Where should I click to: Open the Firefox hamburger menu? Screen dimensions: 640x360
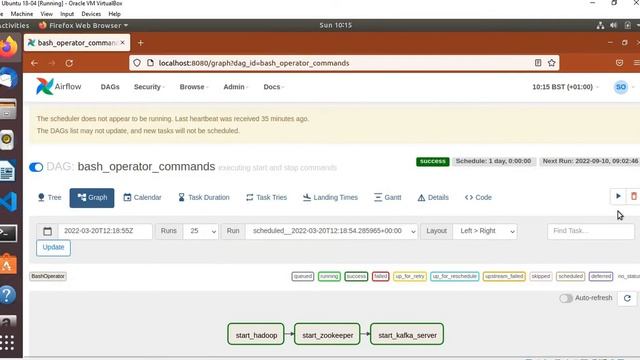636,63
